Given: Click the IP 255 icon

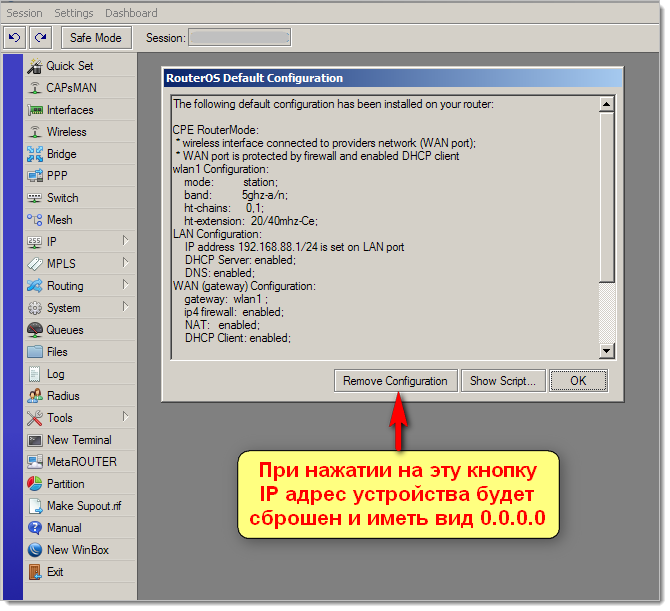Looking at the screenshot, I should coord(35,242).
